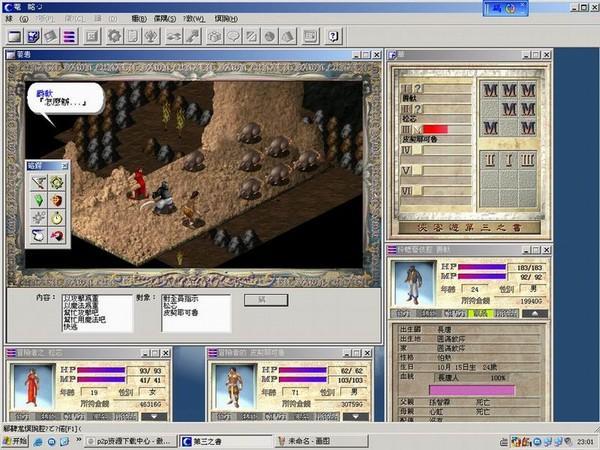Viewport: 600px width, 450px height.
Task: Click the HP bar of the 183/183 character
Action: click(482, 267)
